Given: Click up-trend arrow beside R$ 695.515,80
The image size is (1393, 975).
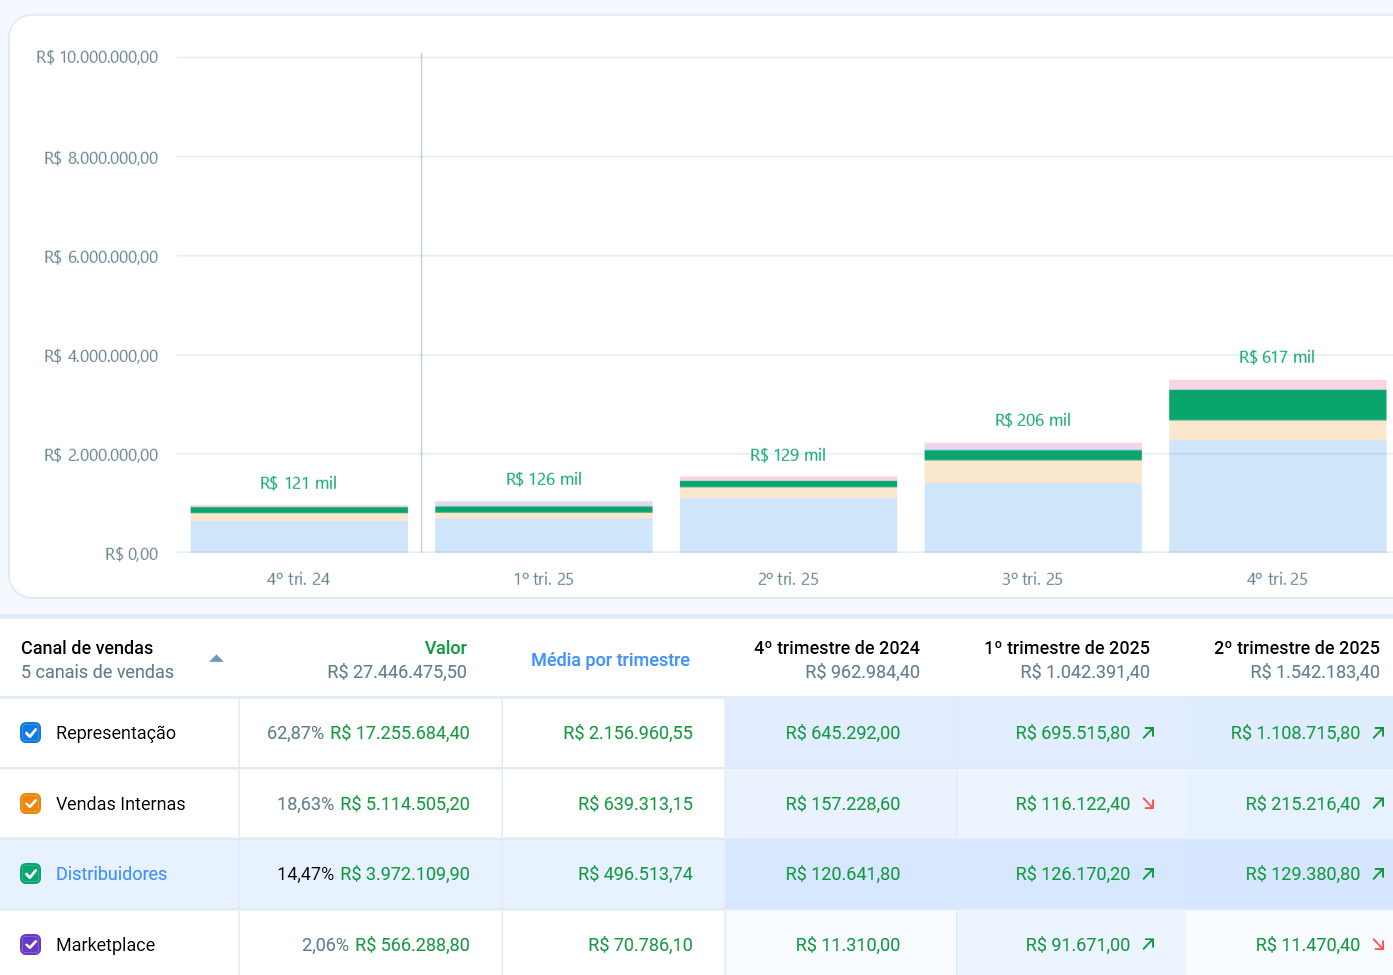Looking at the screenshot, I should tap(1149, 733).
